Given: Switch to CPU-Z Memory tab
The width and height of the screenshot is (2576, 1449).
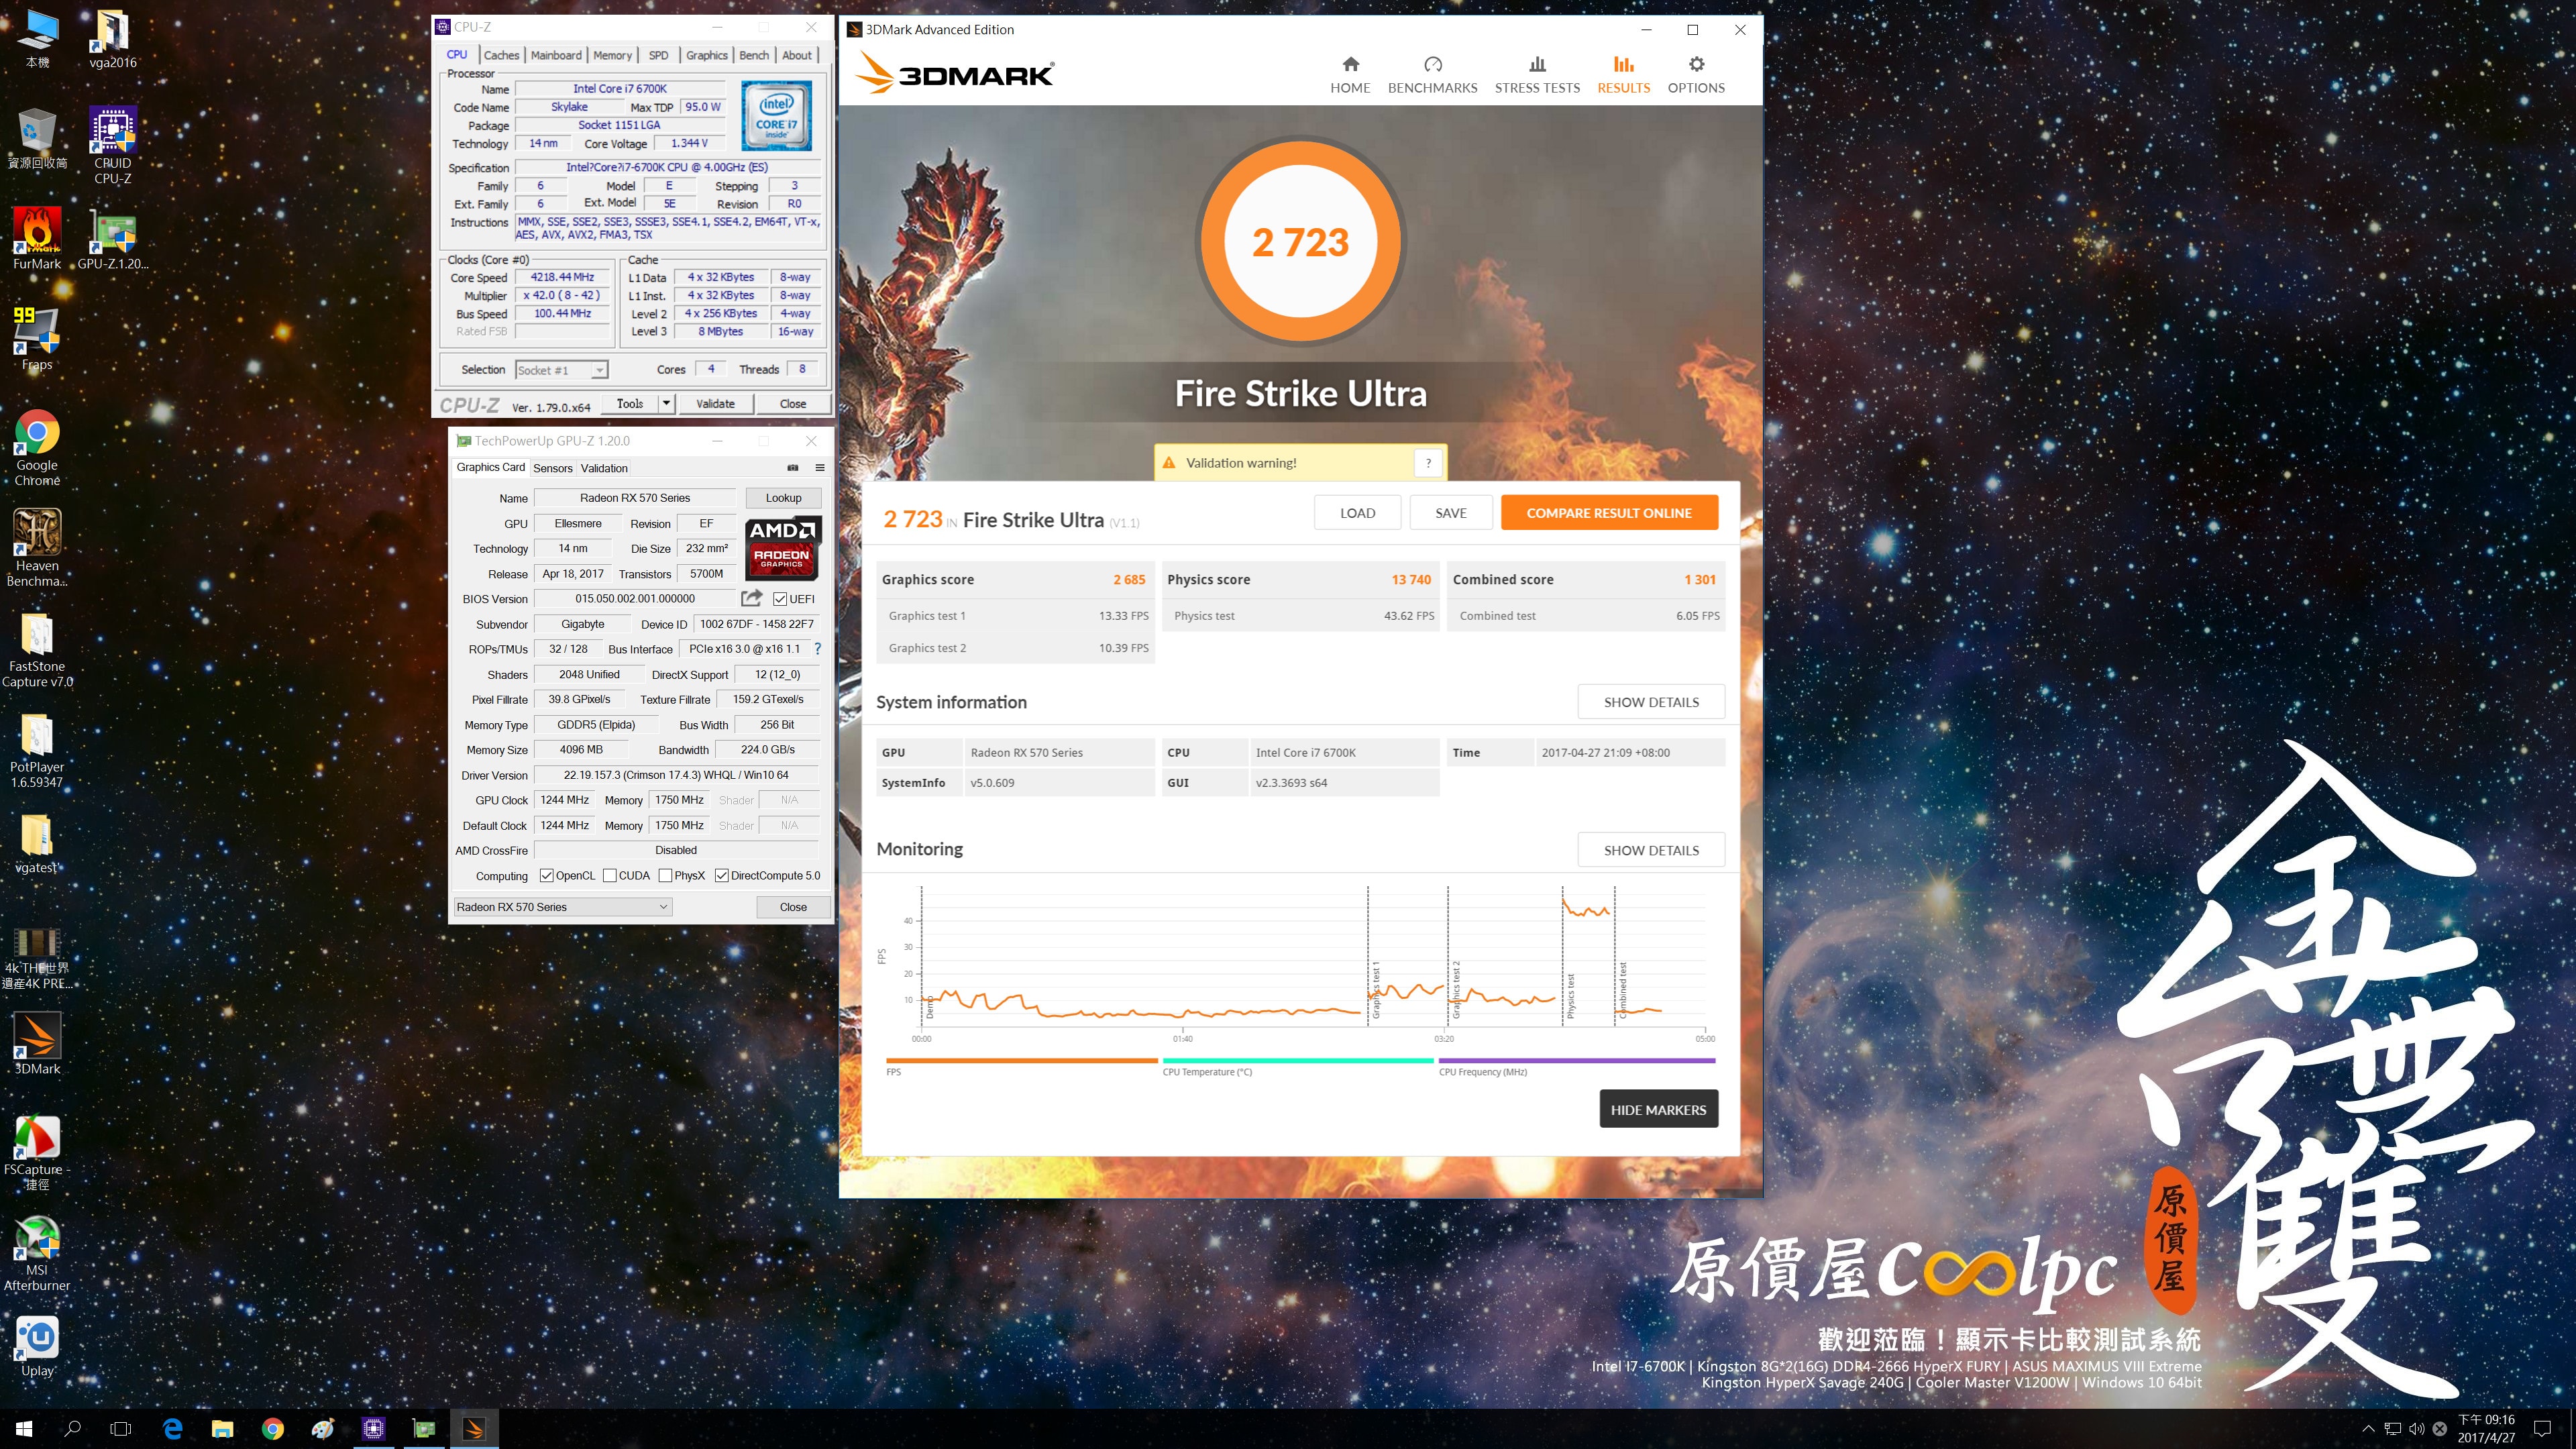Looking at the screenshot, I should [612, 55].
